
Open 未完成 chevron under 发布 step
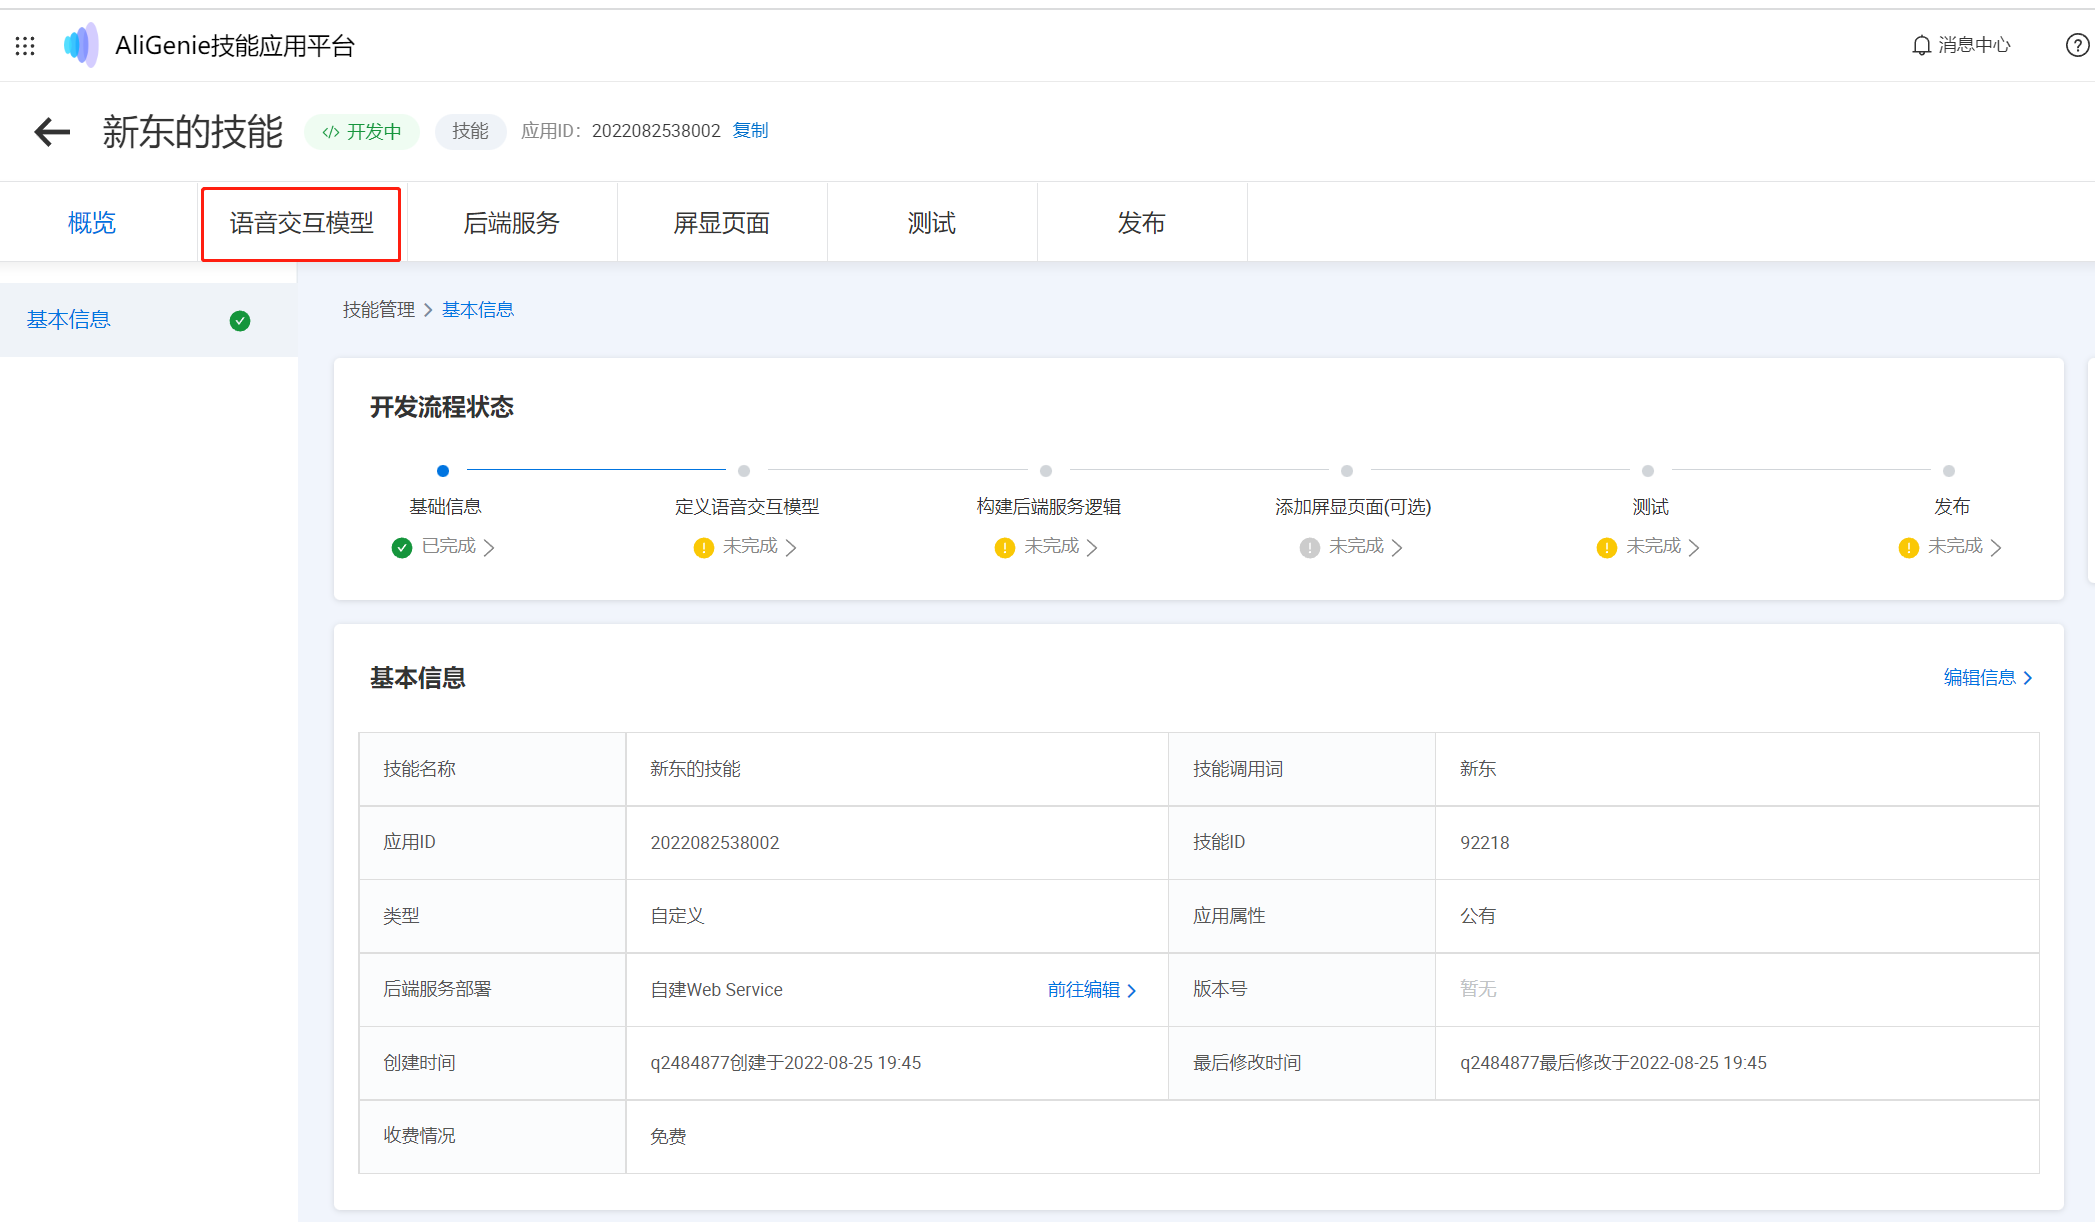point(1996,547)
